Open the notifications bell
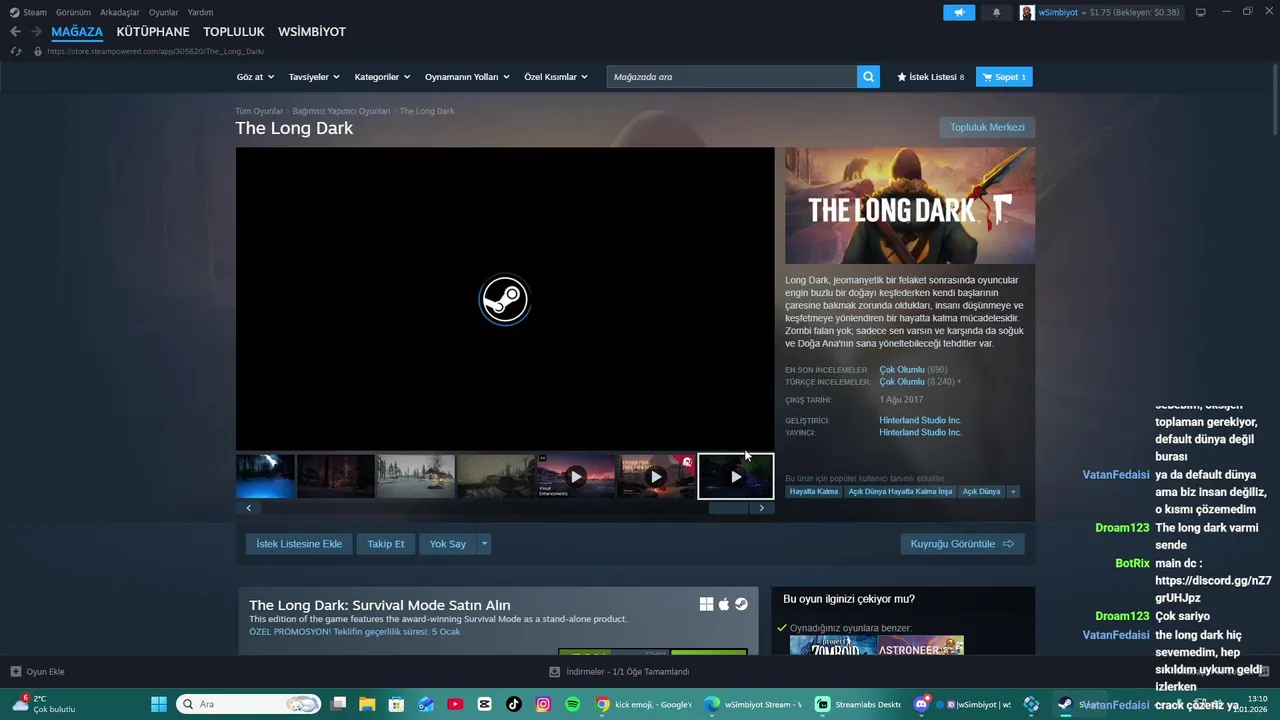The image size is (1280, 720). pos(996,12)
